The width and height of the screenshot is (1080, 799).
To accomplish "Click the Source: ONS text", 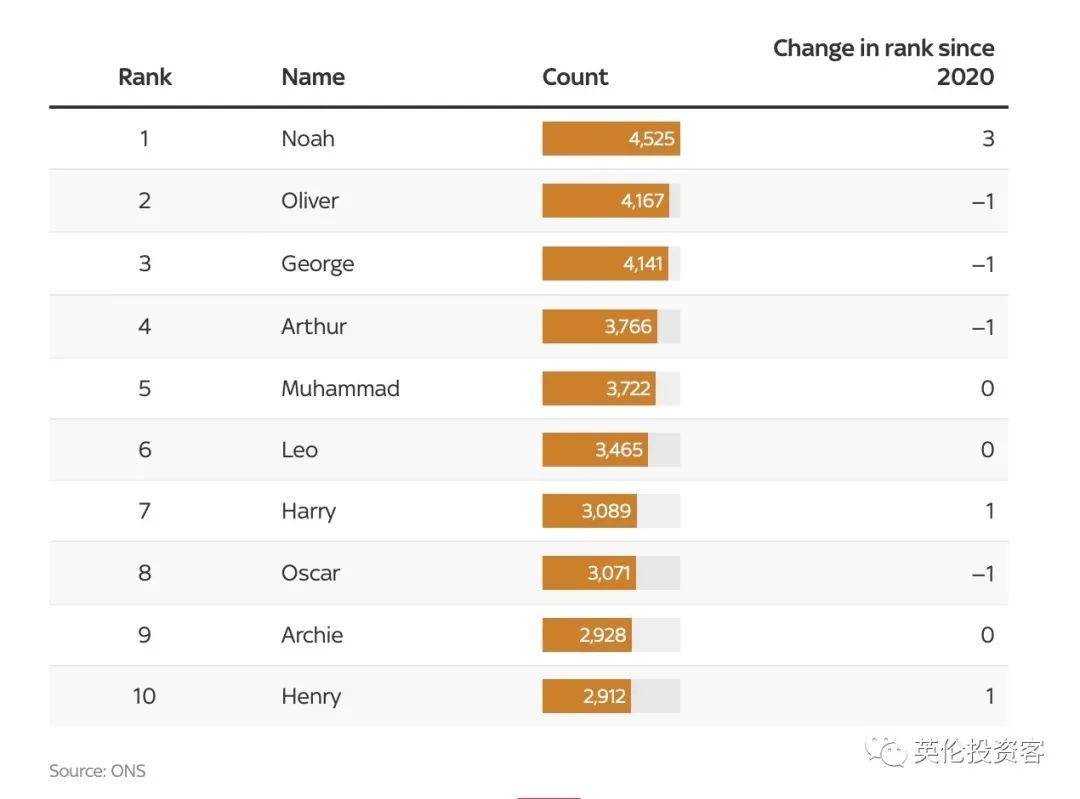I will pos(97,771).
